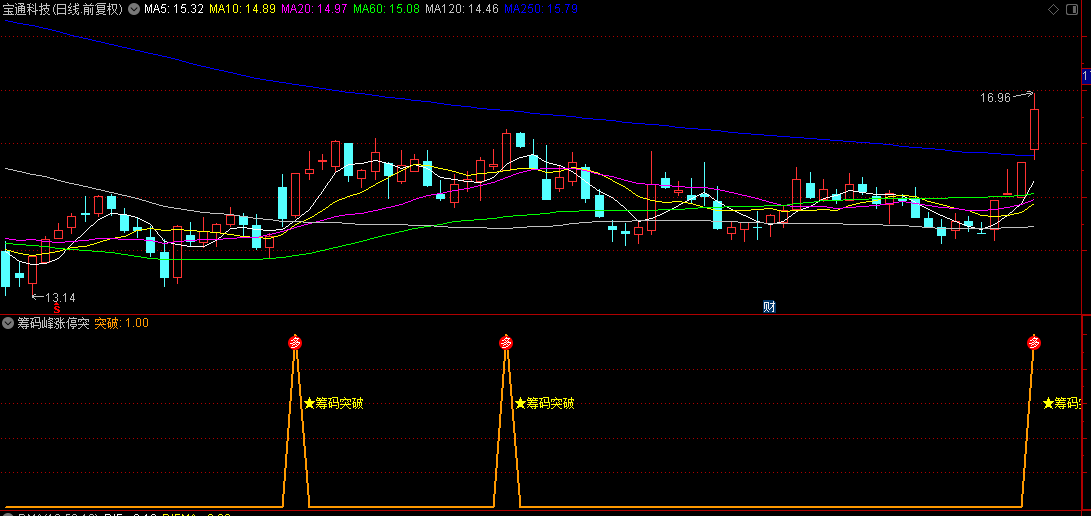
Task: Open the 宝通科技 main chart dropdown menu
Action: pos(133,9)
